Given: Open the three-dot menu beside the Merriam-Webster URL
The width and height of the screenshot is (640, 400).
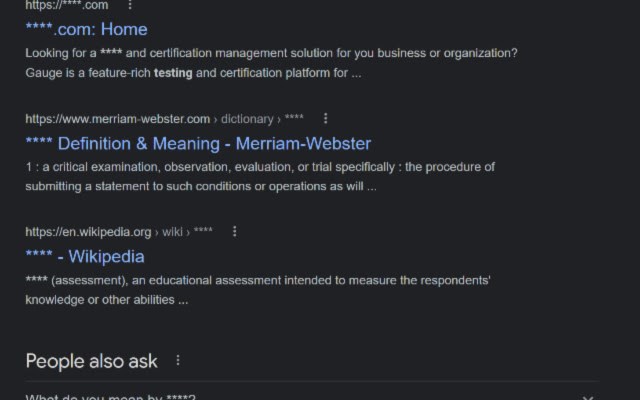Looking at the screenshot, I should [x=325, y=118].
